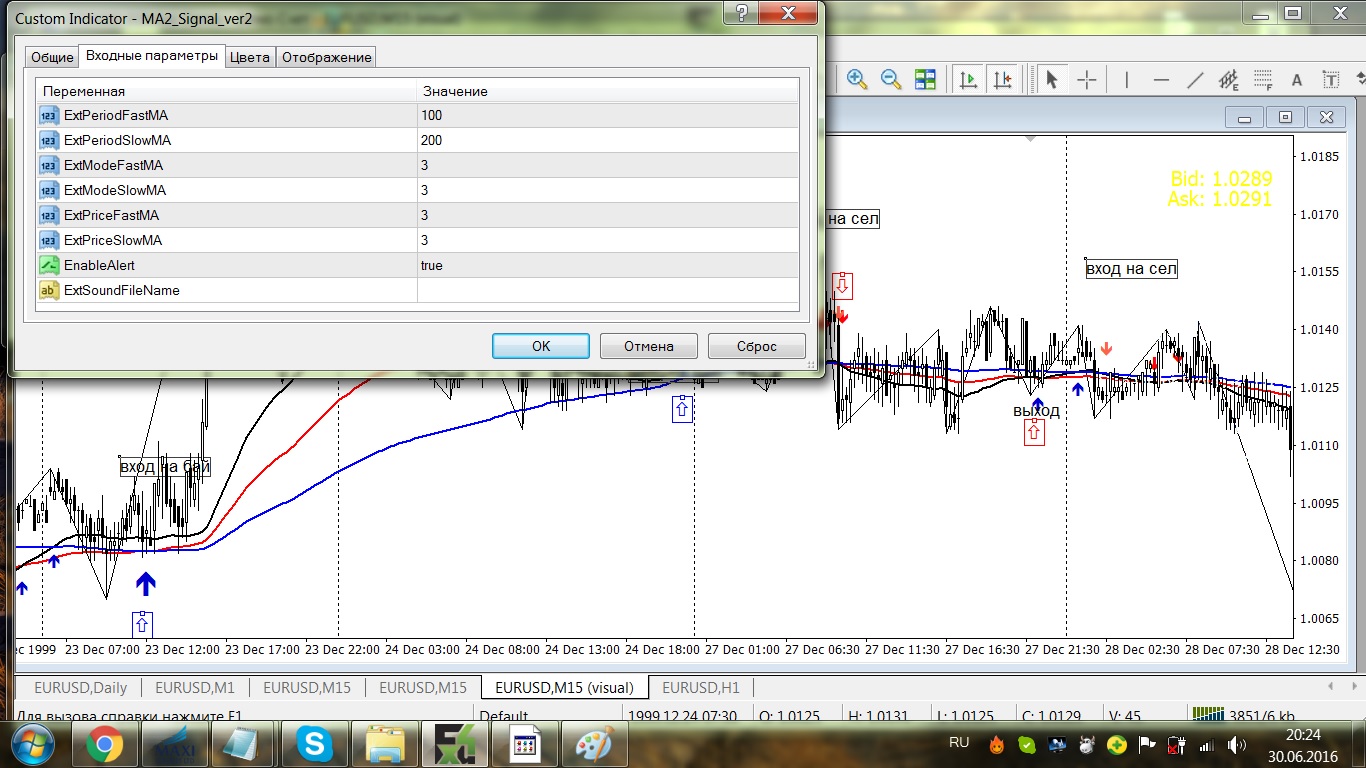This screenshot has height=768, width=1366.
Task: Tile chart windows using the grid icon
Action: [925, 80]
